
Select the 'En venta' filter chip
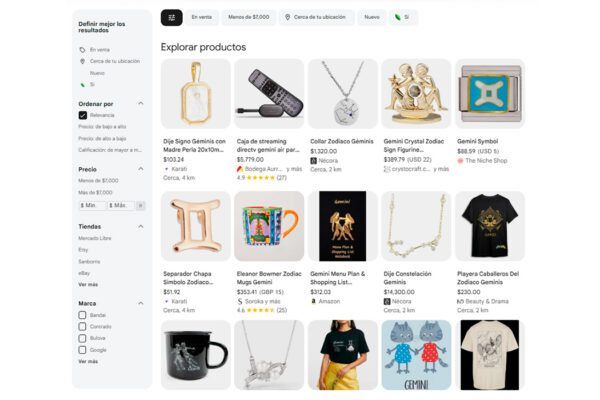click(201, 17)
